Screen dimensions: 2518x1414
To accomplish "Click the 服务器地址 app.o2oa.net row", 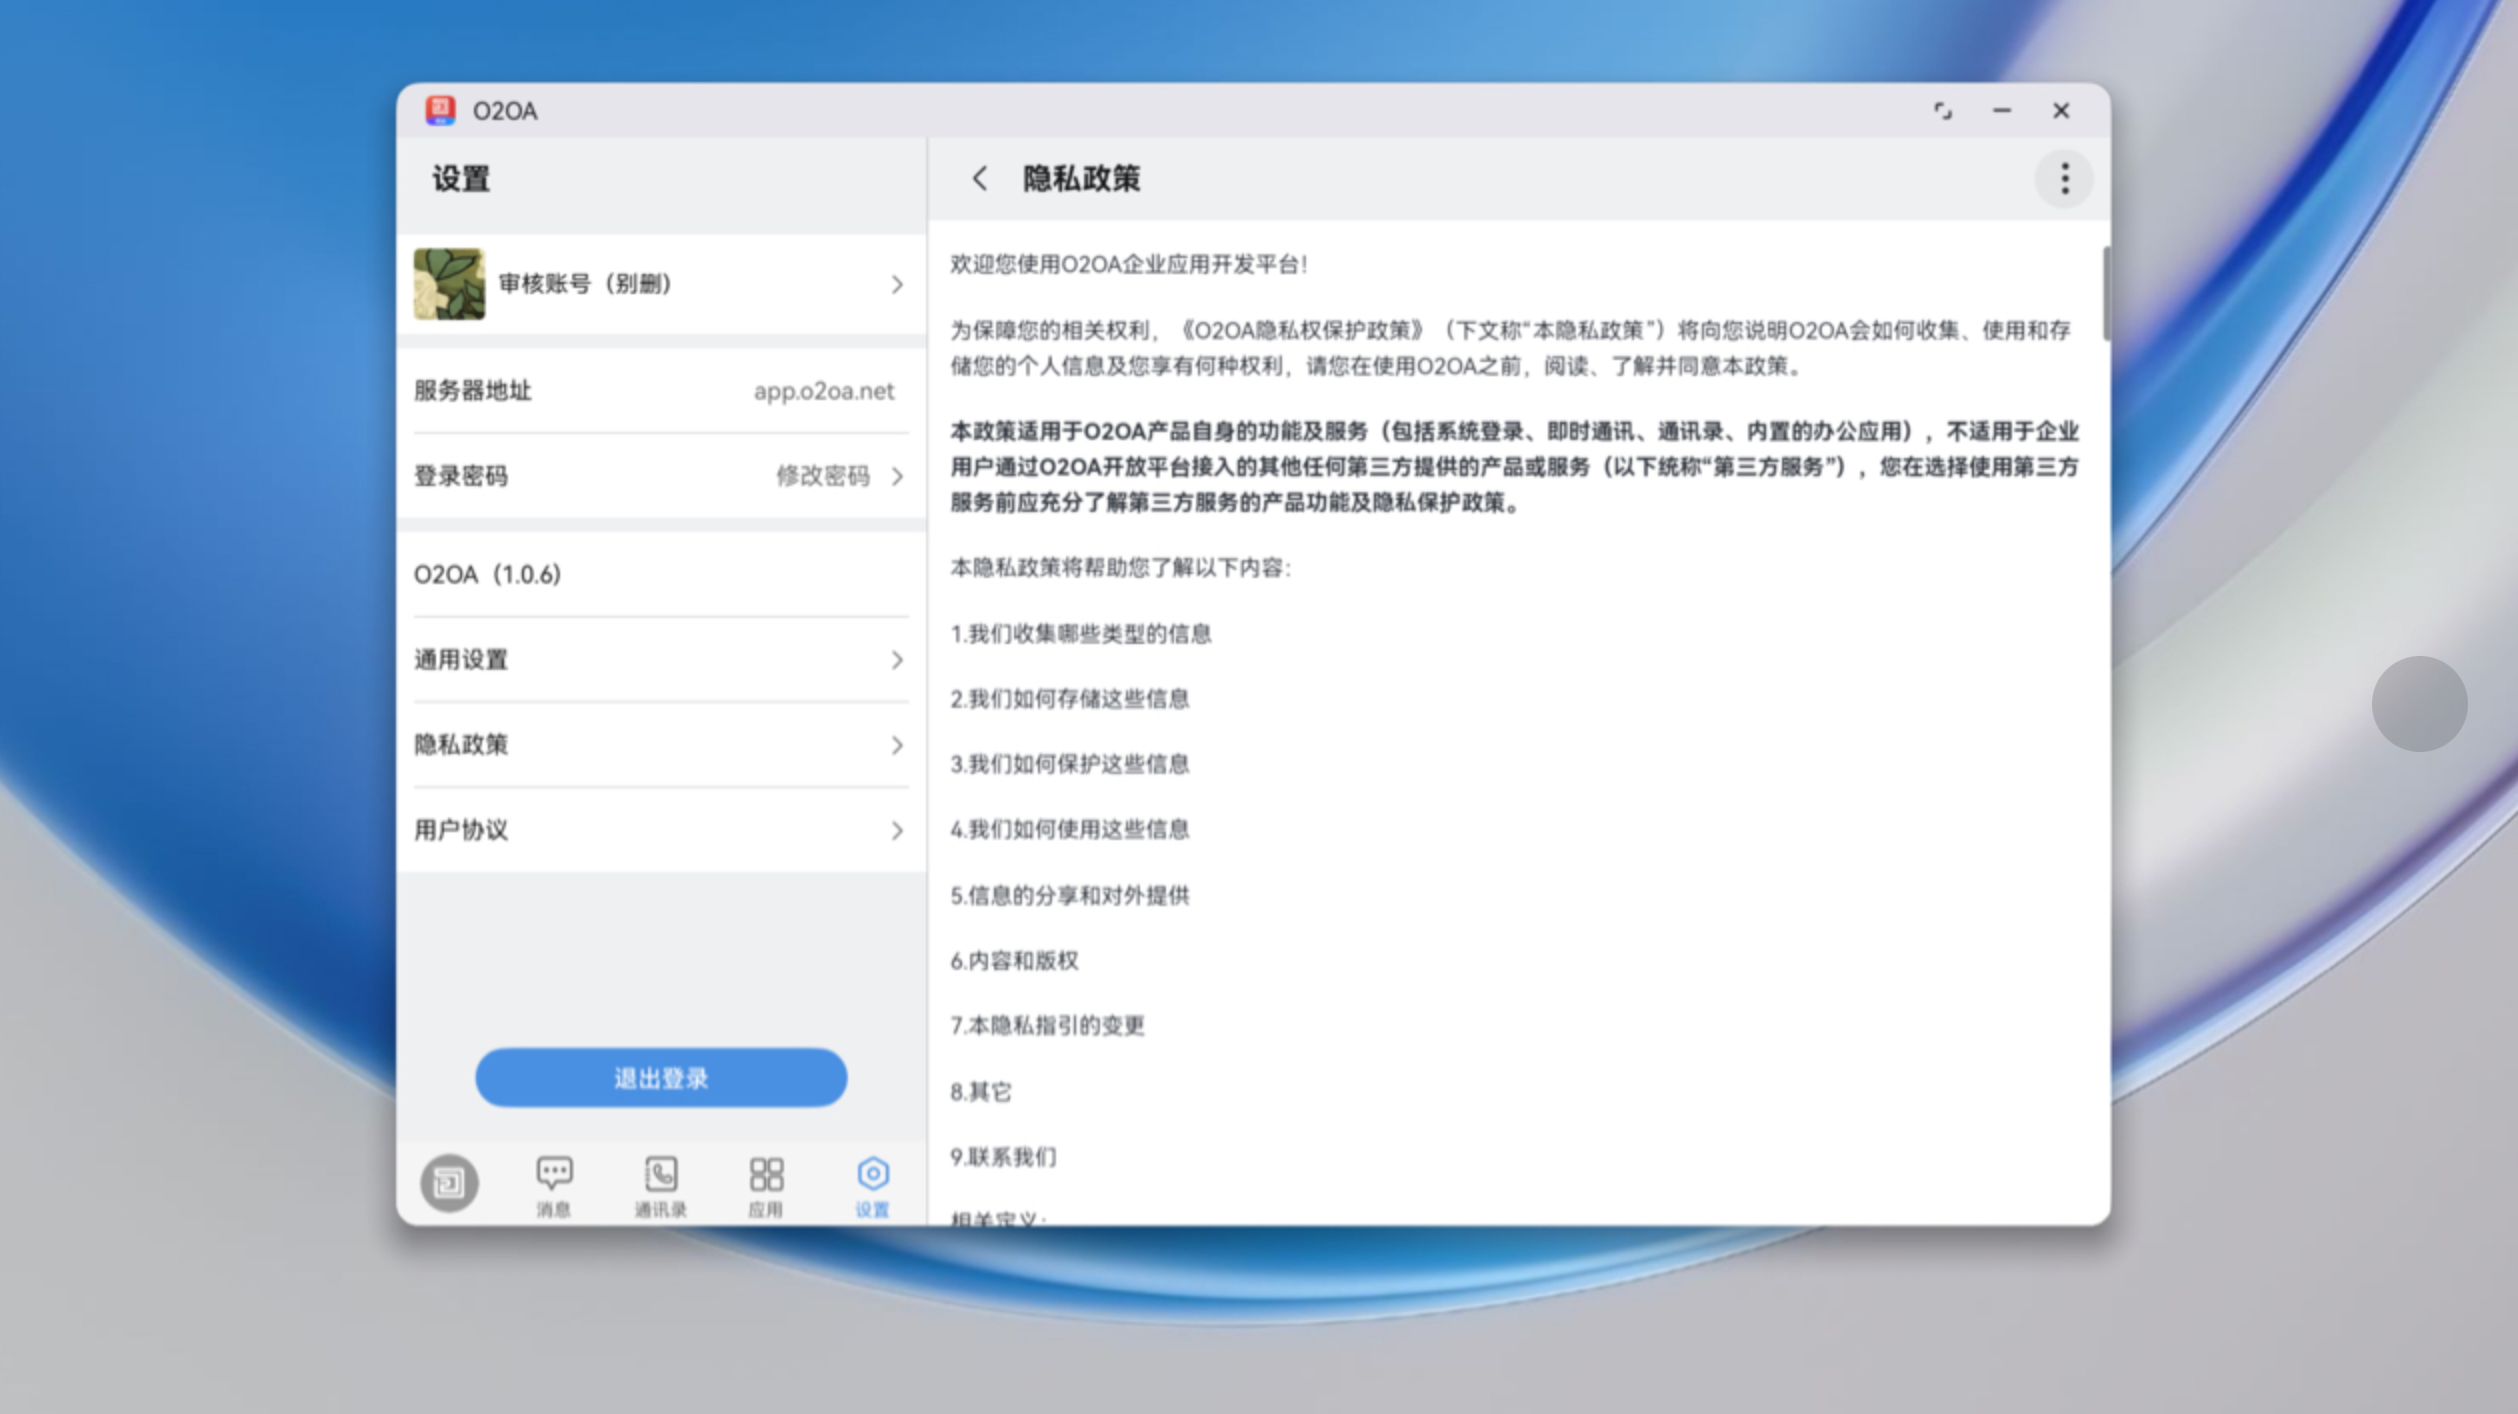I will click(660, 391).
